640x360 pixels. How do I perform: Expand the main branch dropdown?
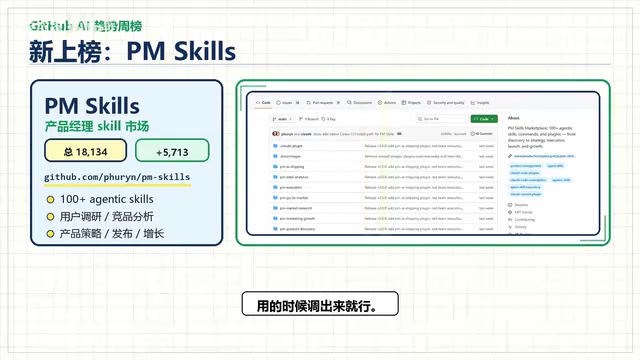[282, 119]
